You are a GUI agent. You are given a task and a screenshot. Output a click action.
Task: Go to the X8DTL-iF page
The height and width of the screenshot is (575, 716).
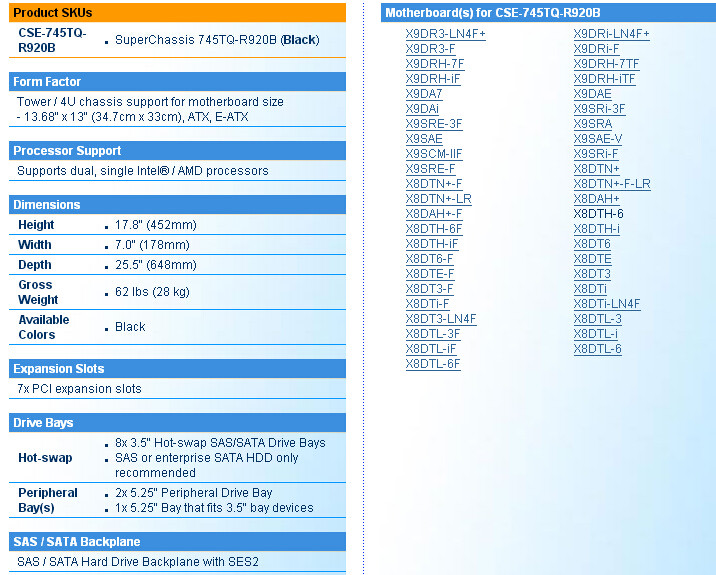[x=431, y=350]
